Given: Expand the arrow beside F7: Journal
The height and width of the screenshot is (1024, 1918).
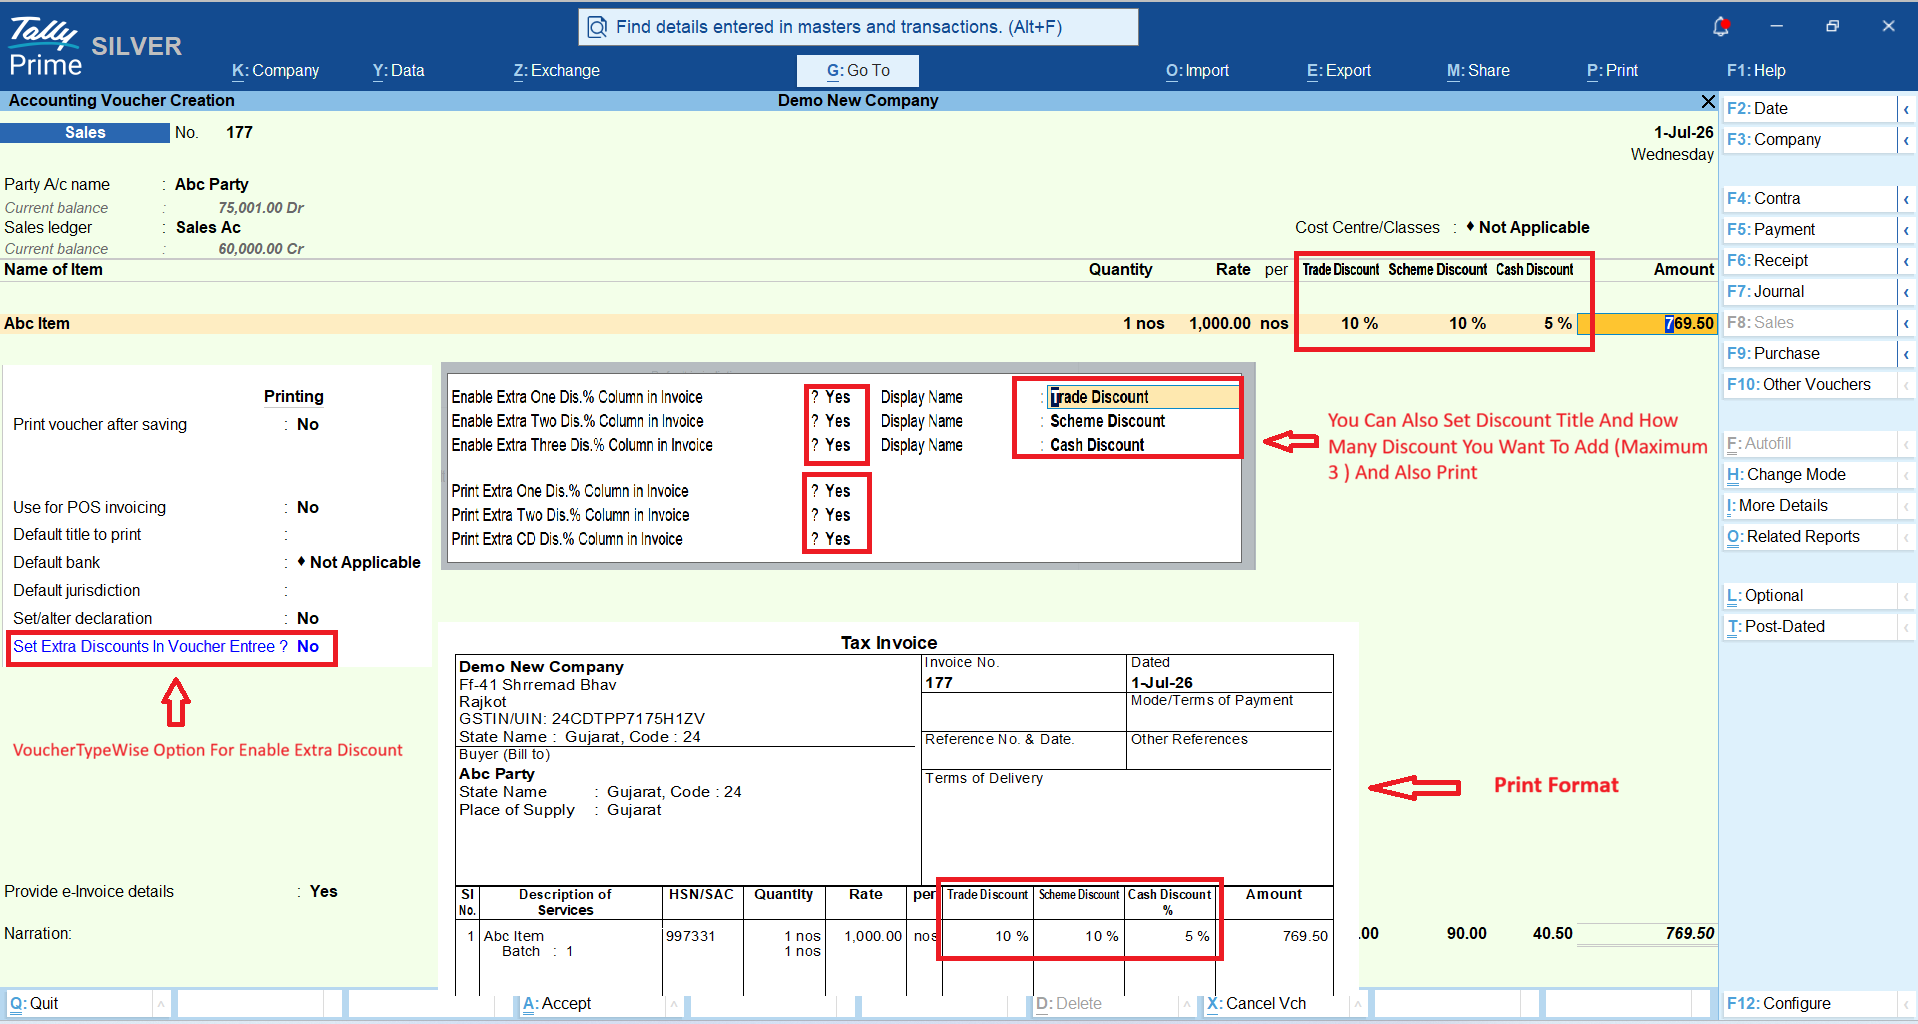Looking at the screenshot, I should click(1906, 292).
